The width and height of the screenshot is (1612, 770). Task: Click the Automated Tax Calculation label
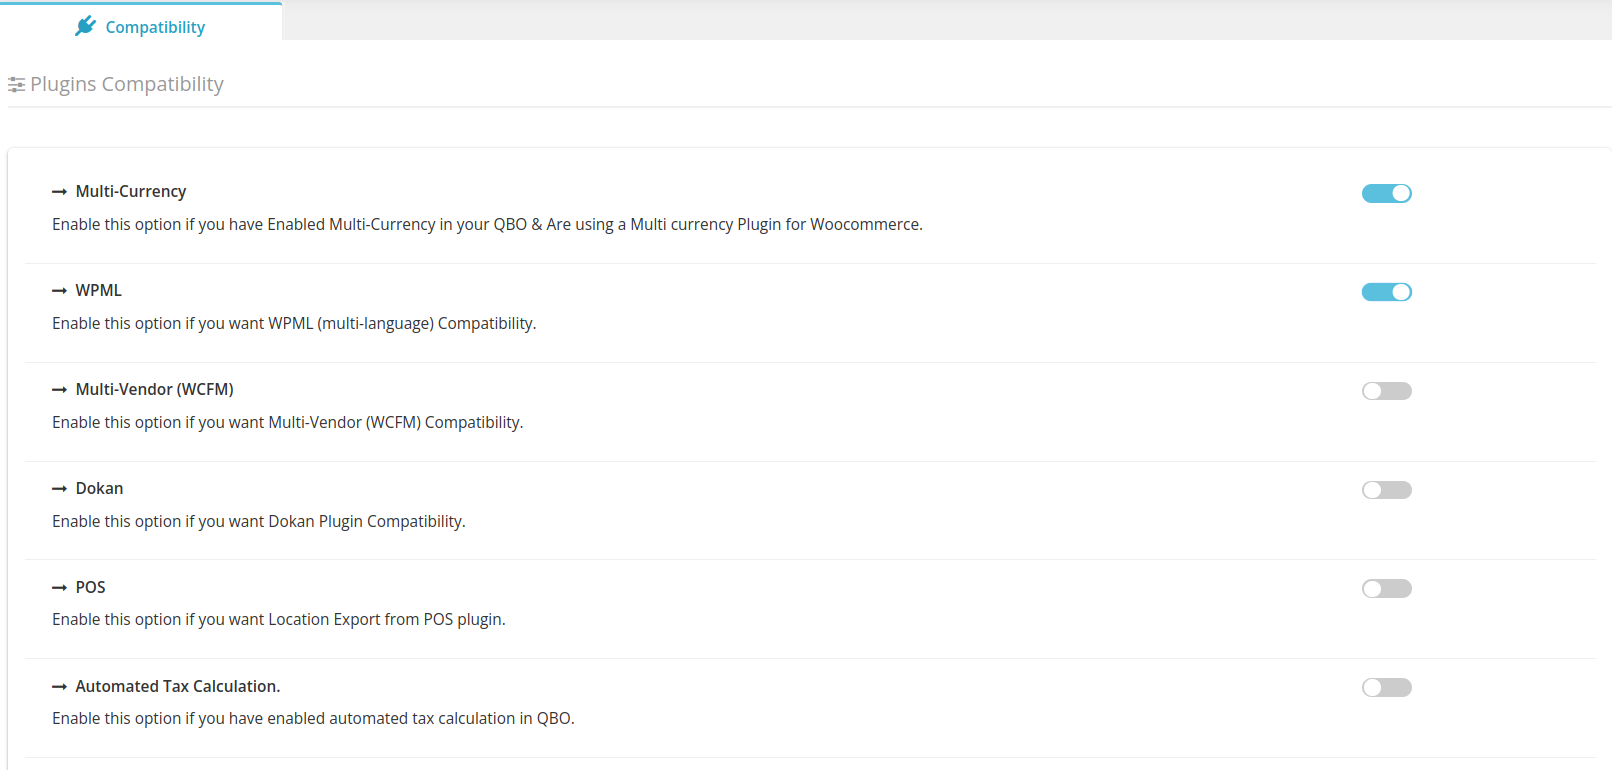point(178,686)
